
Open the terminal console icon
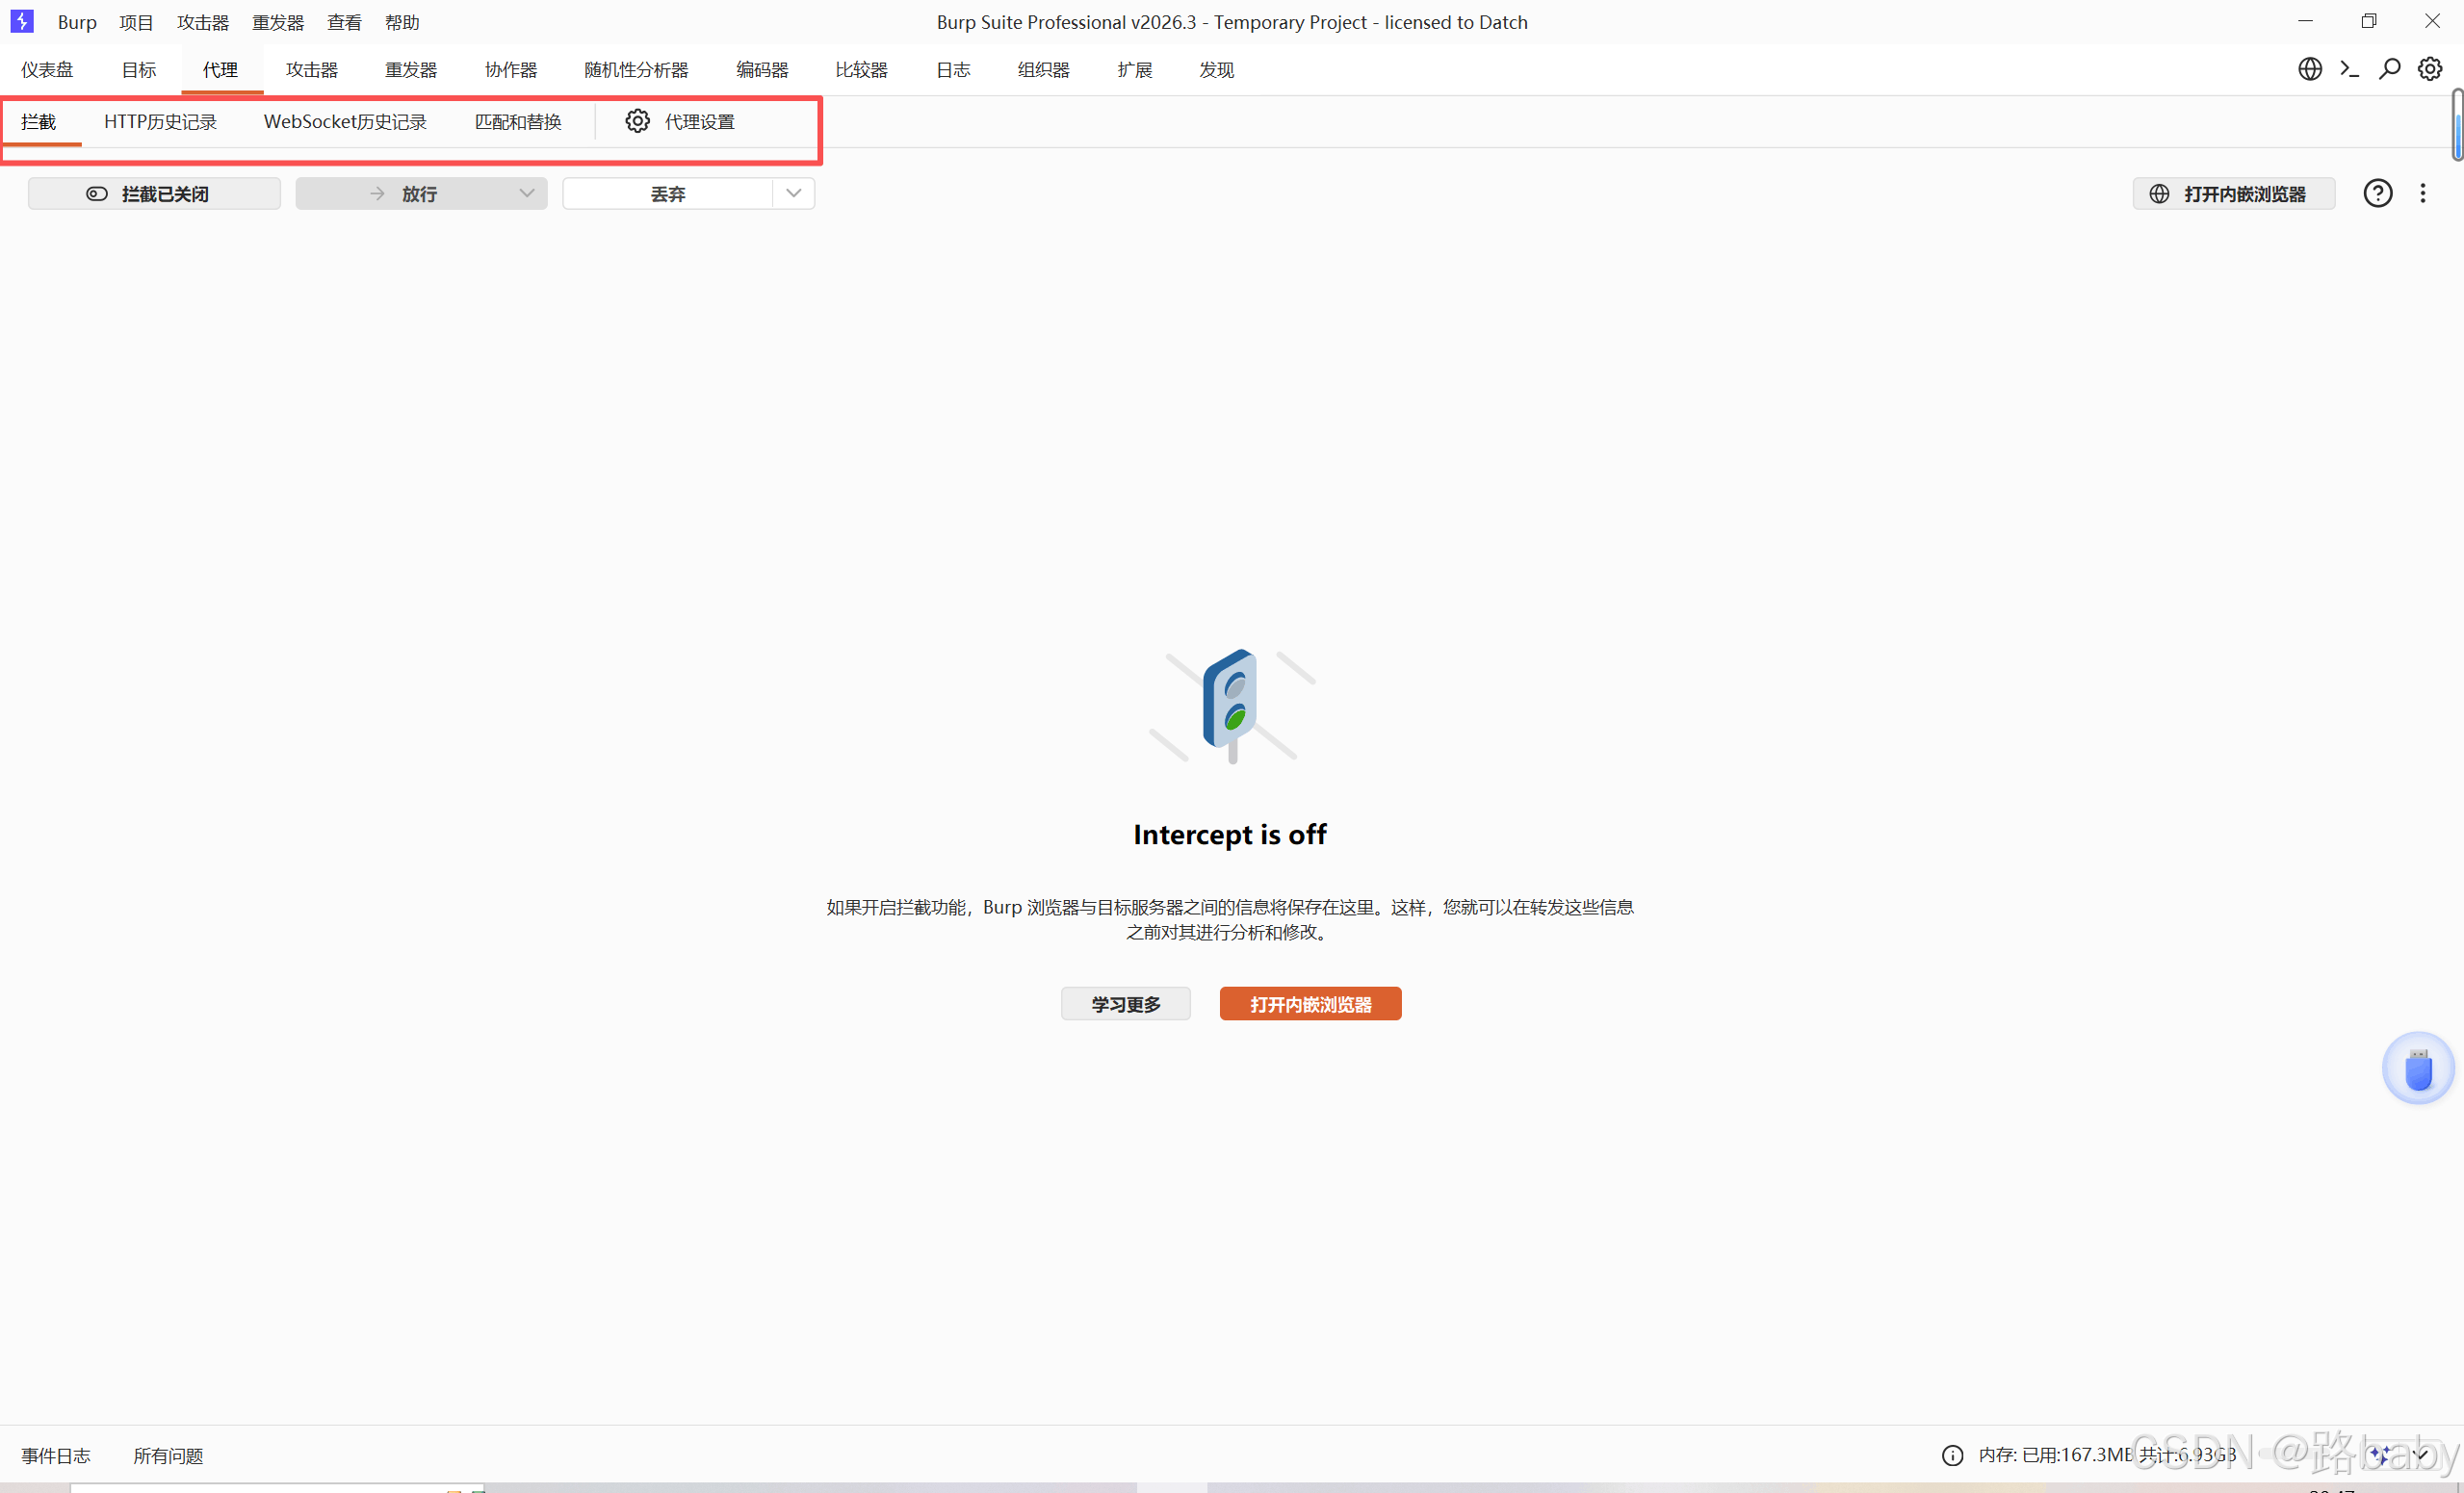(2349, 69)
